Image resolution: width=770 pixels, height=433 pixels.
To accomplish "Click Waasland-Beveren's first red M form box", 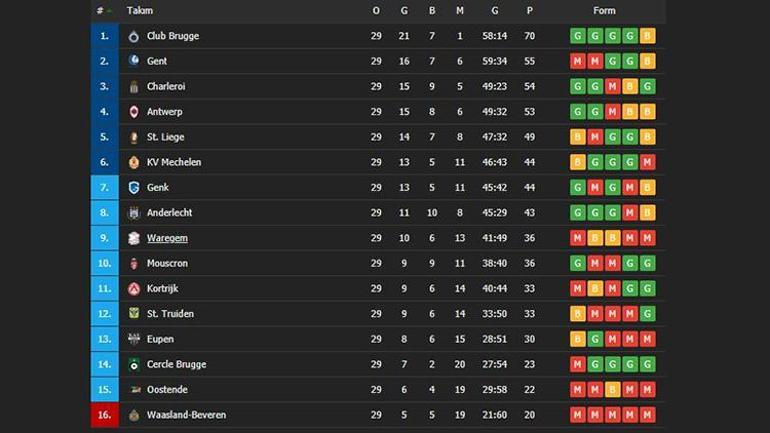I will tap(577, 415).
